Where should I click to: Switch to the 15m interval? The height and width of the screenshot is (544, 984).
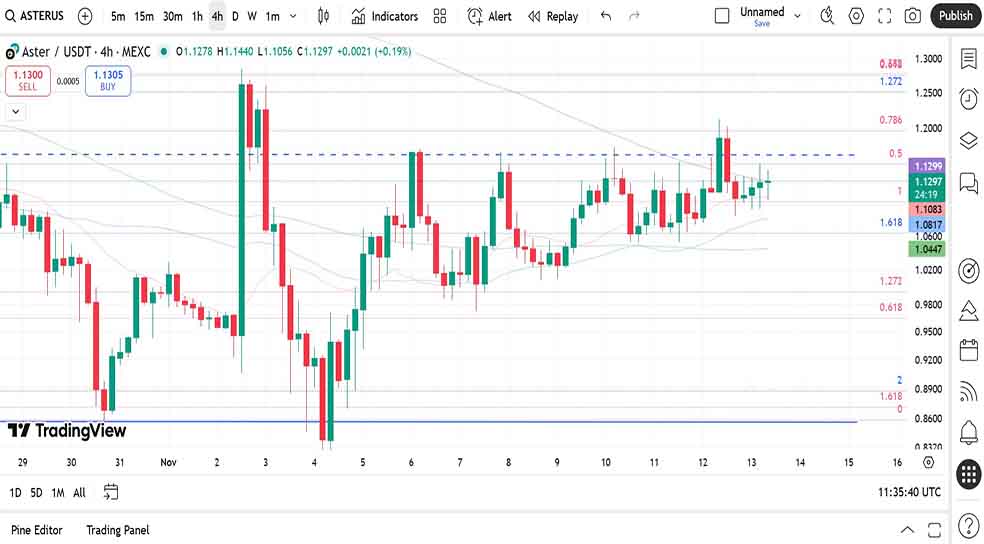[x=144, y=16]
